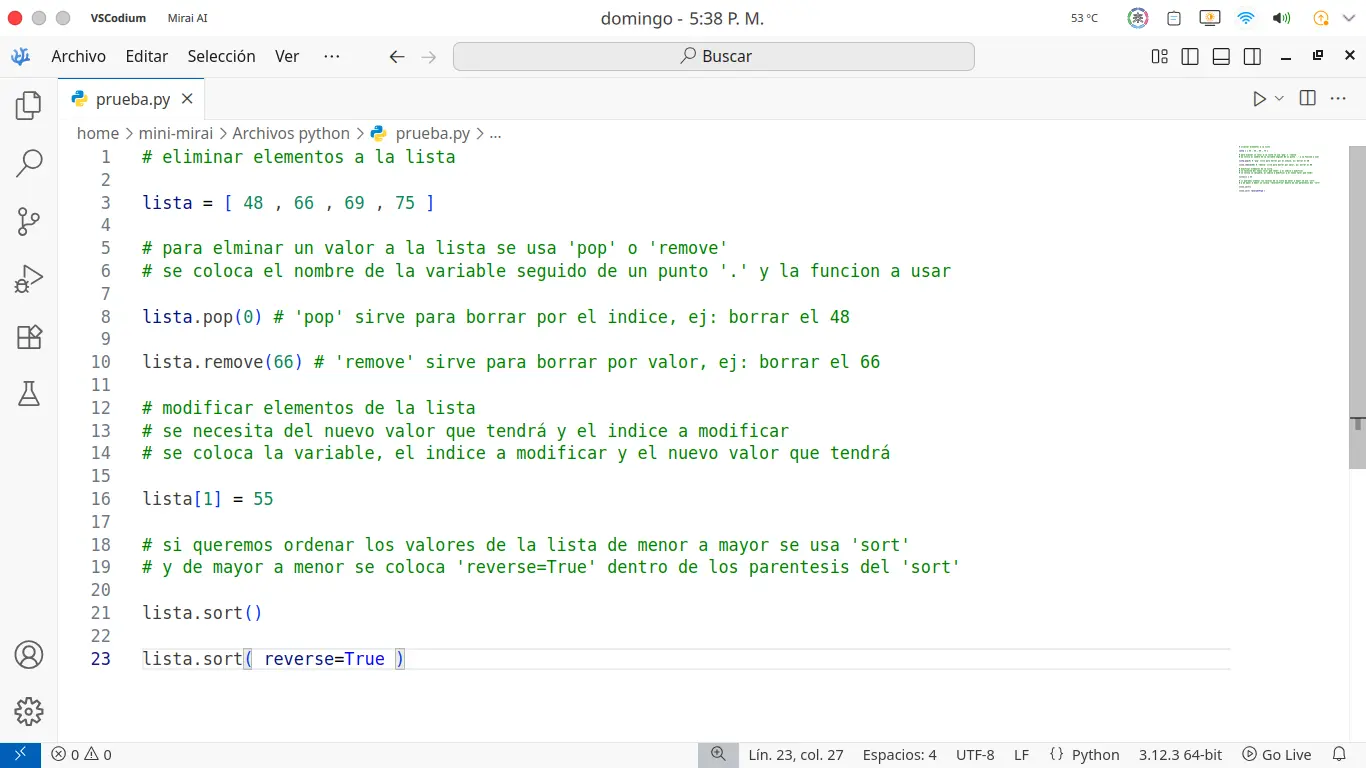The height and width of the screenshot is (768, 1366).
Task: Click the line 'lista[1] = 55'
Action: (208, 499)
